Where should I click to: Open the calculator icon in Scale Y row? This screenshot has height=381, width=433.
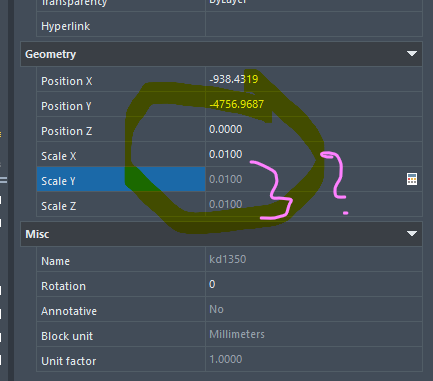[412, 179]
